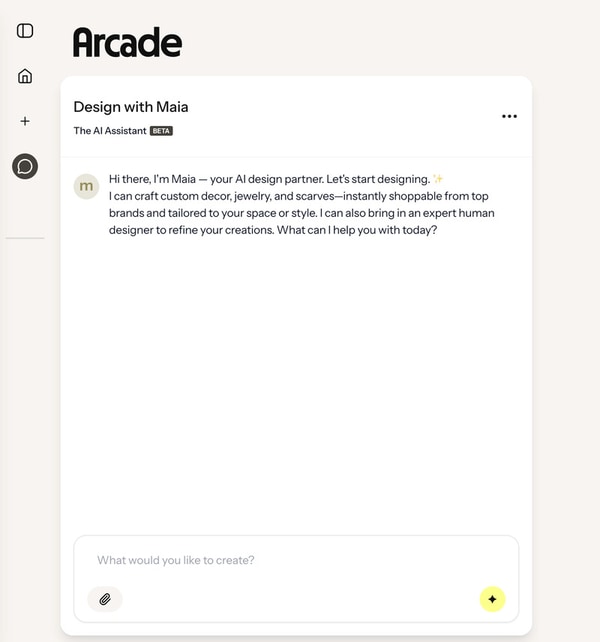600x642 pixels.
Task: Click the plus icon for new design
Action: [x=25, y=121]
